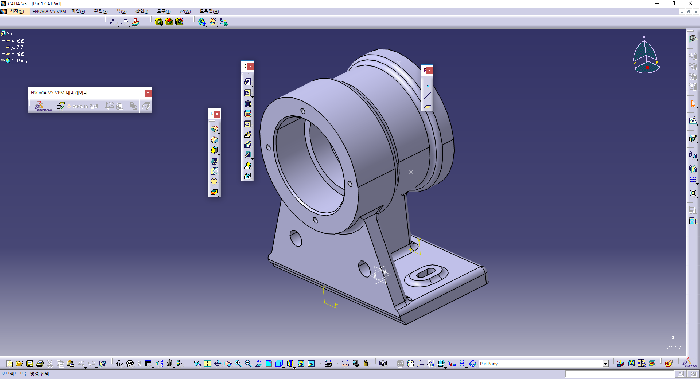Select the Plane reference element tool

pyautogui.click(x=427, y=106)
